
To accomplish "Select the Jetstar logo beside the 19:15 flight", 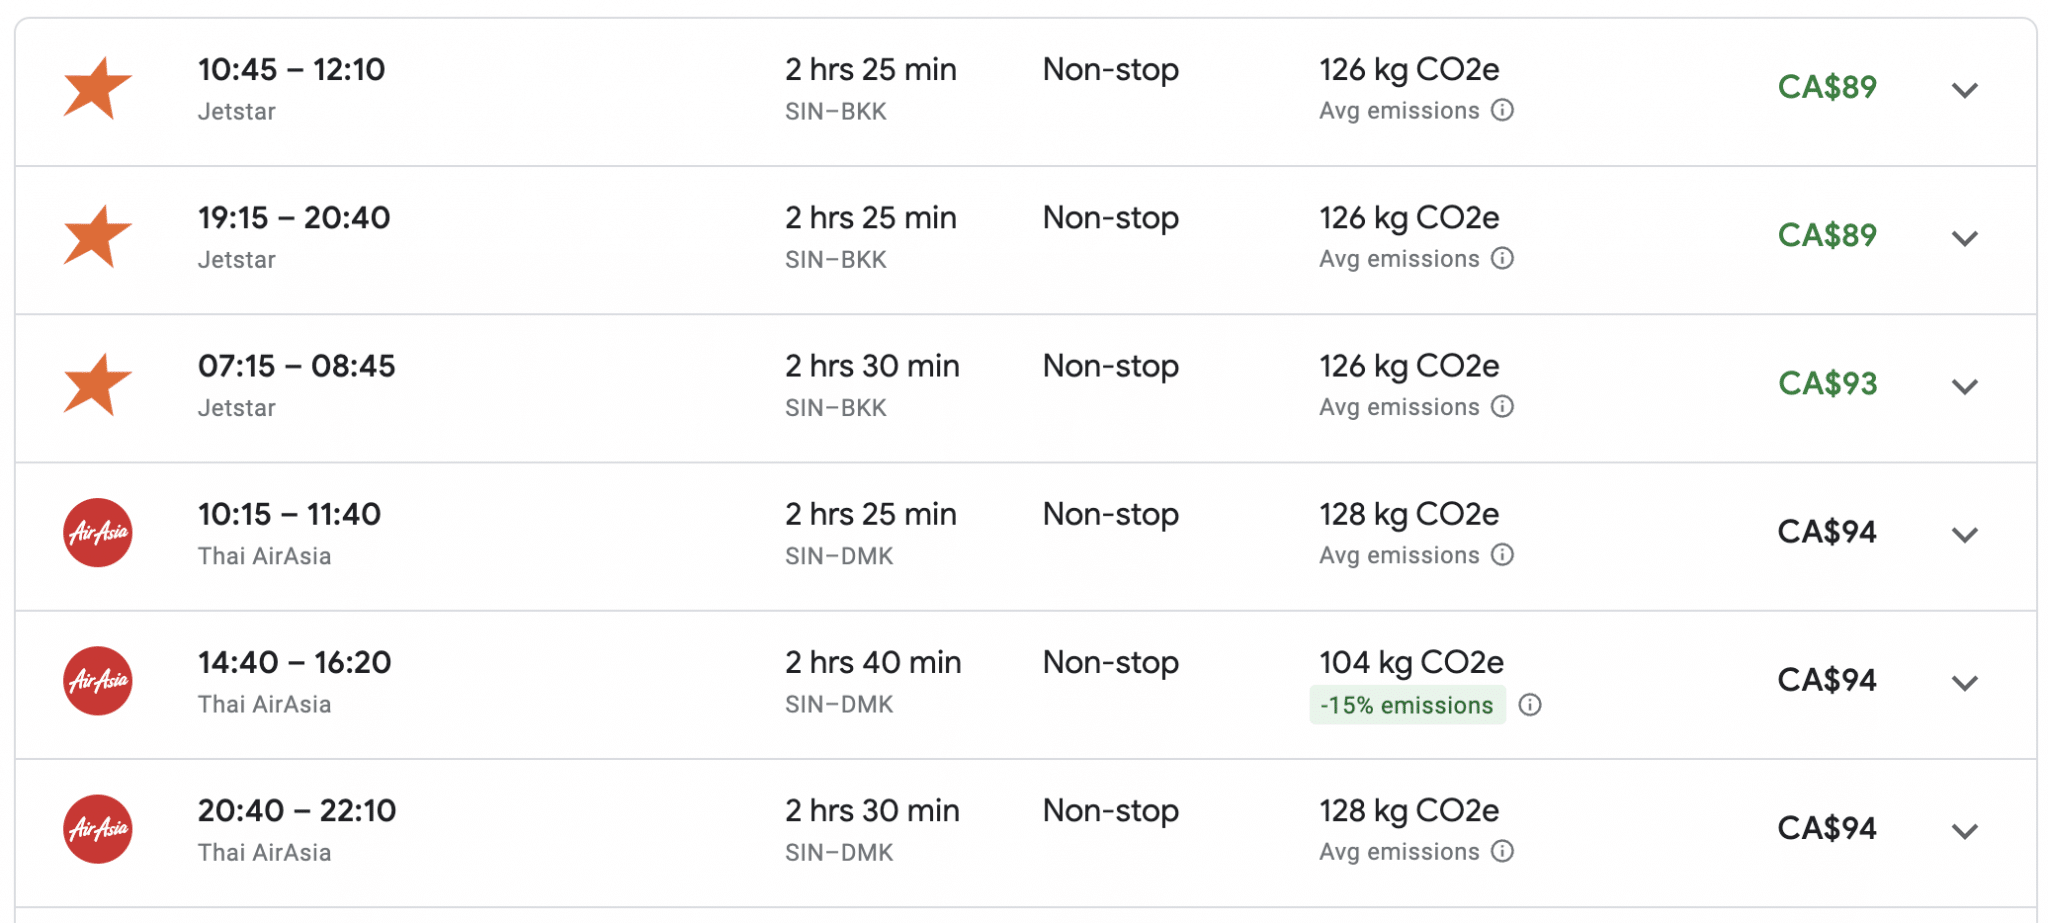I will tap(98, 236).
